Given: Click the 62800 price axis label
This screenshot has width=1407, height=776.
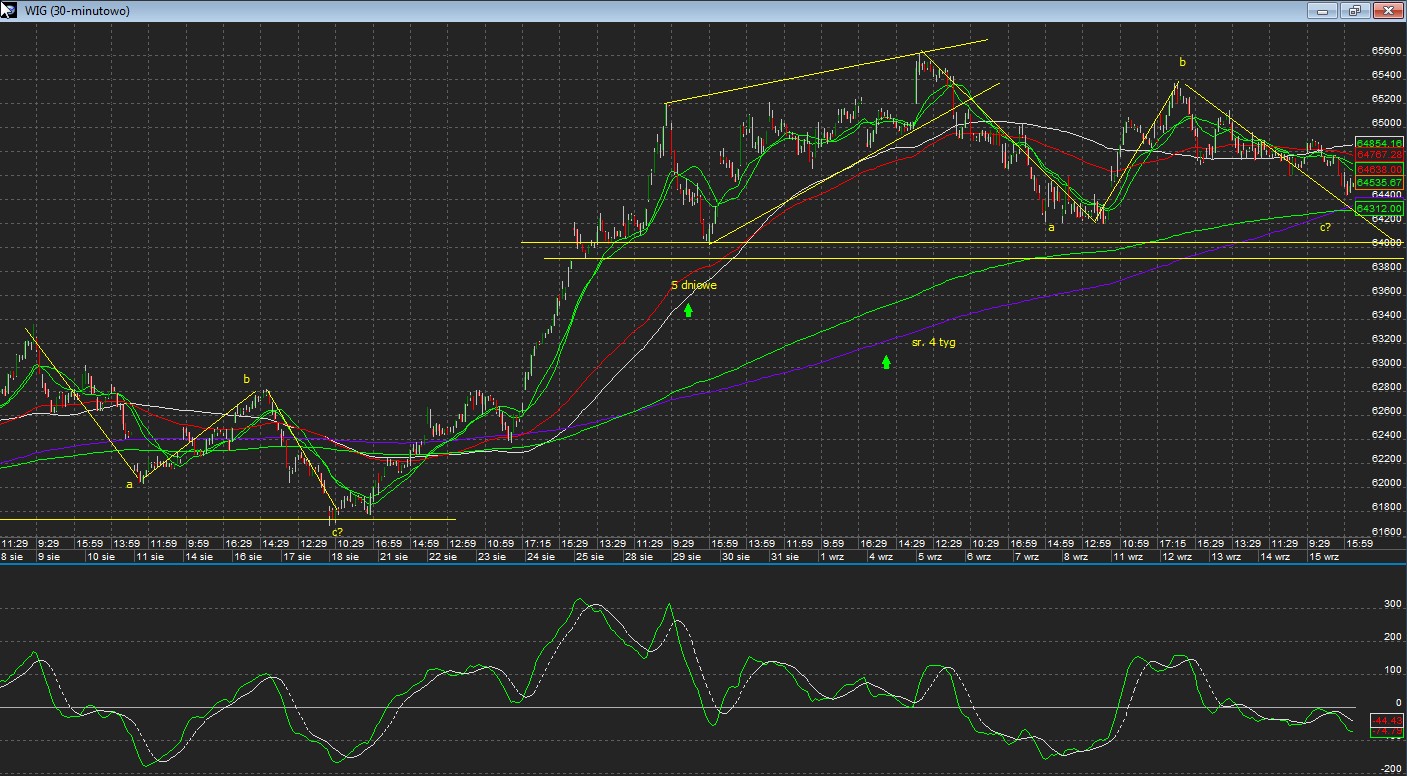Looking at the screenshot, I should tap(1385, 387).
